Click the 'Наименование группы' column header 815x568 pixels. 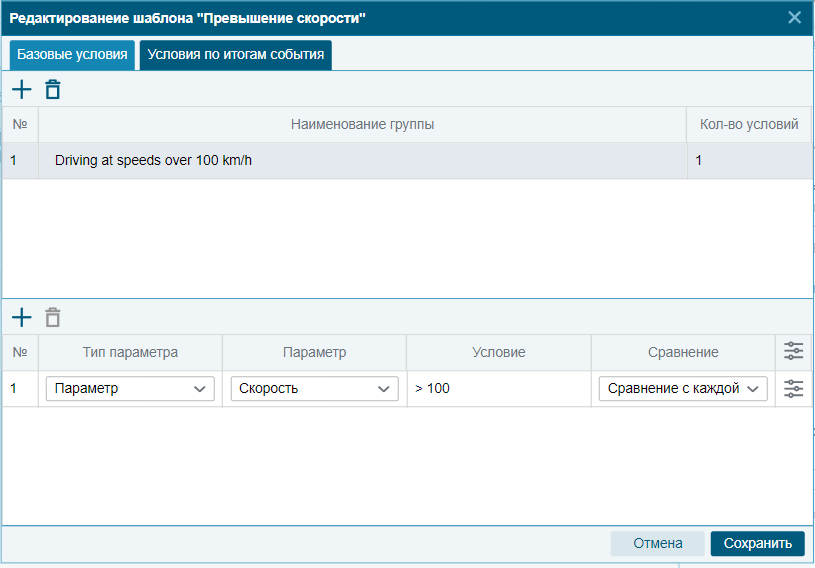pos(362,125)
